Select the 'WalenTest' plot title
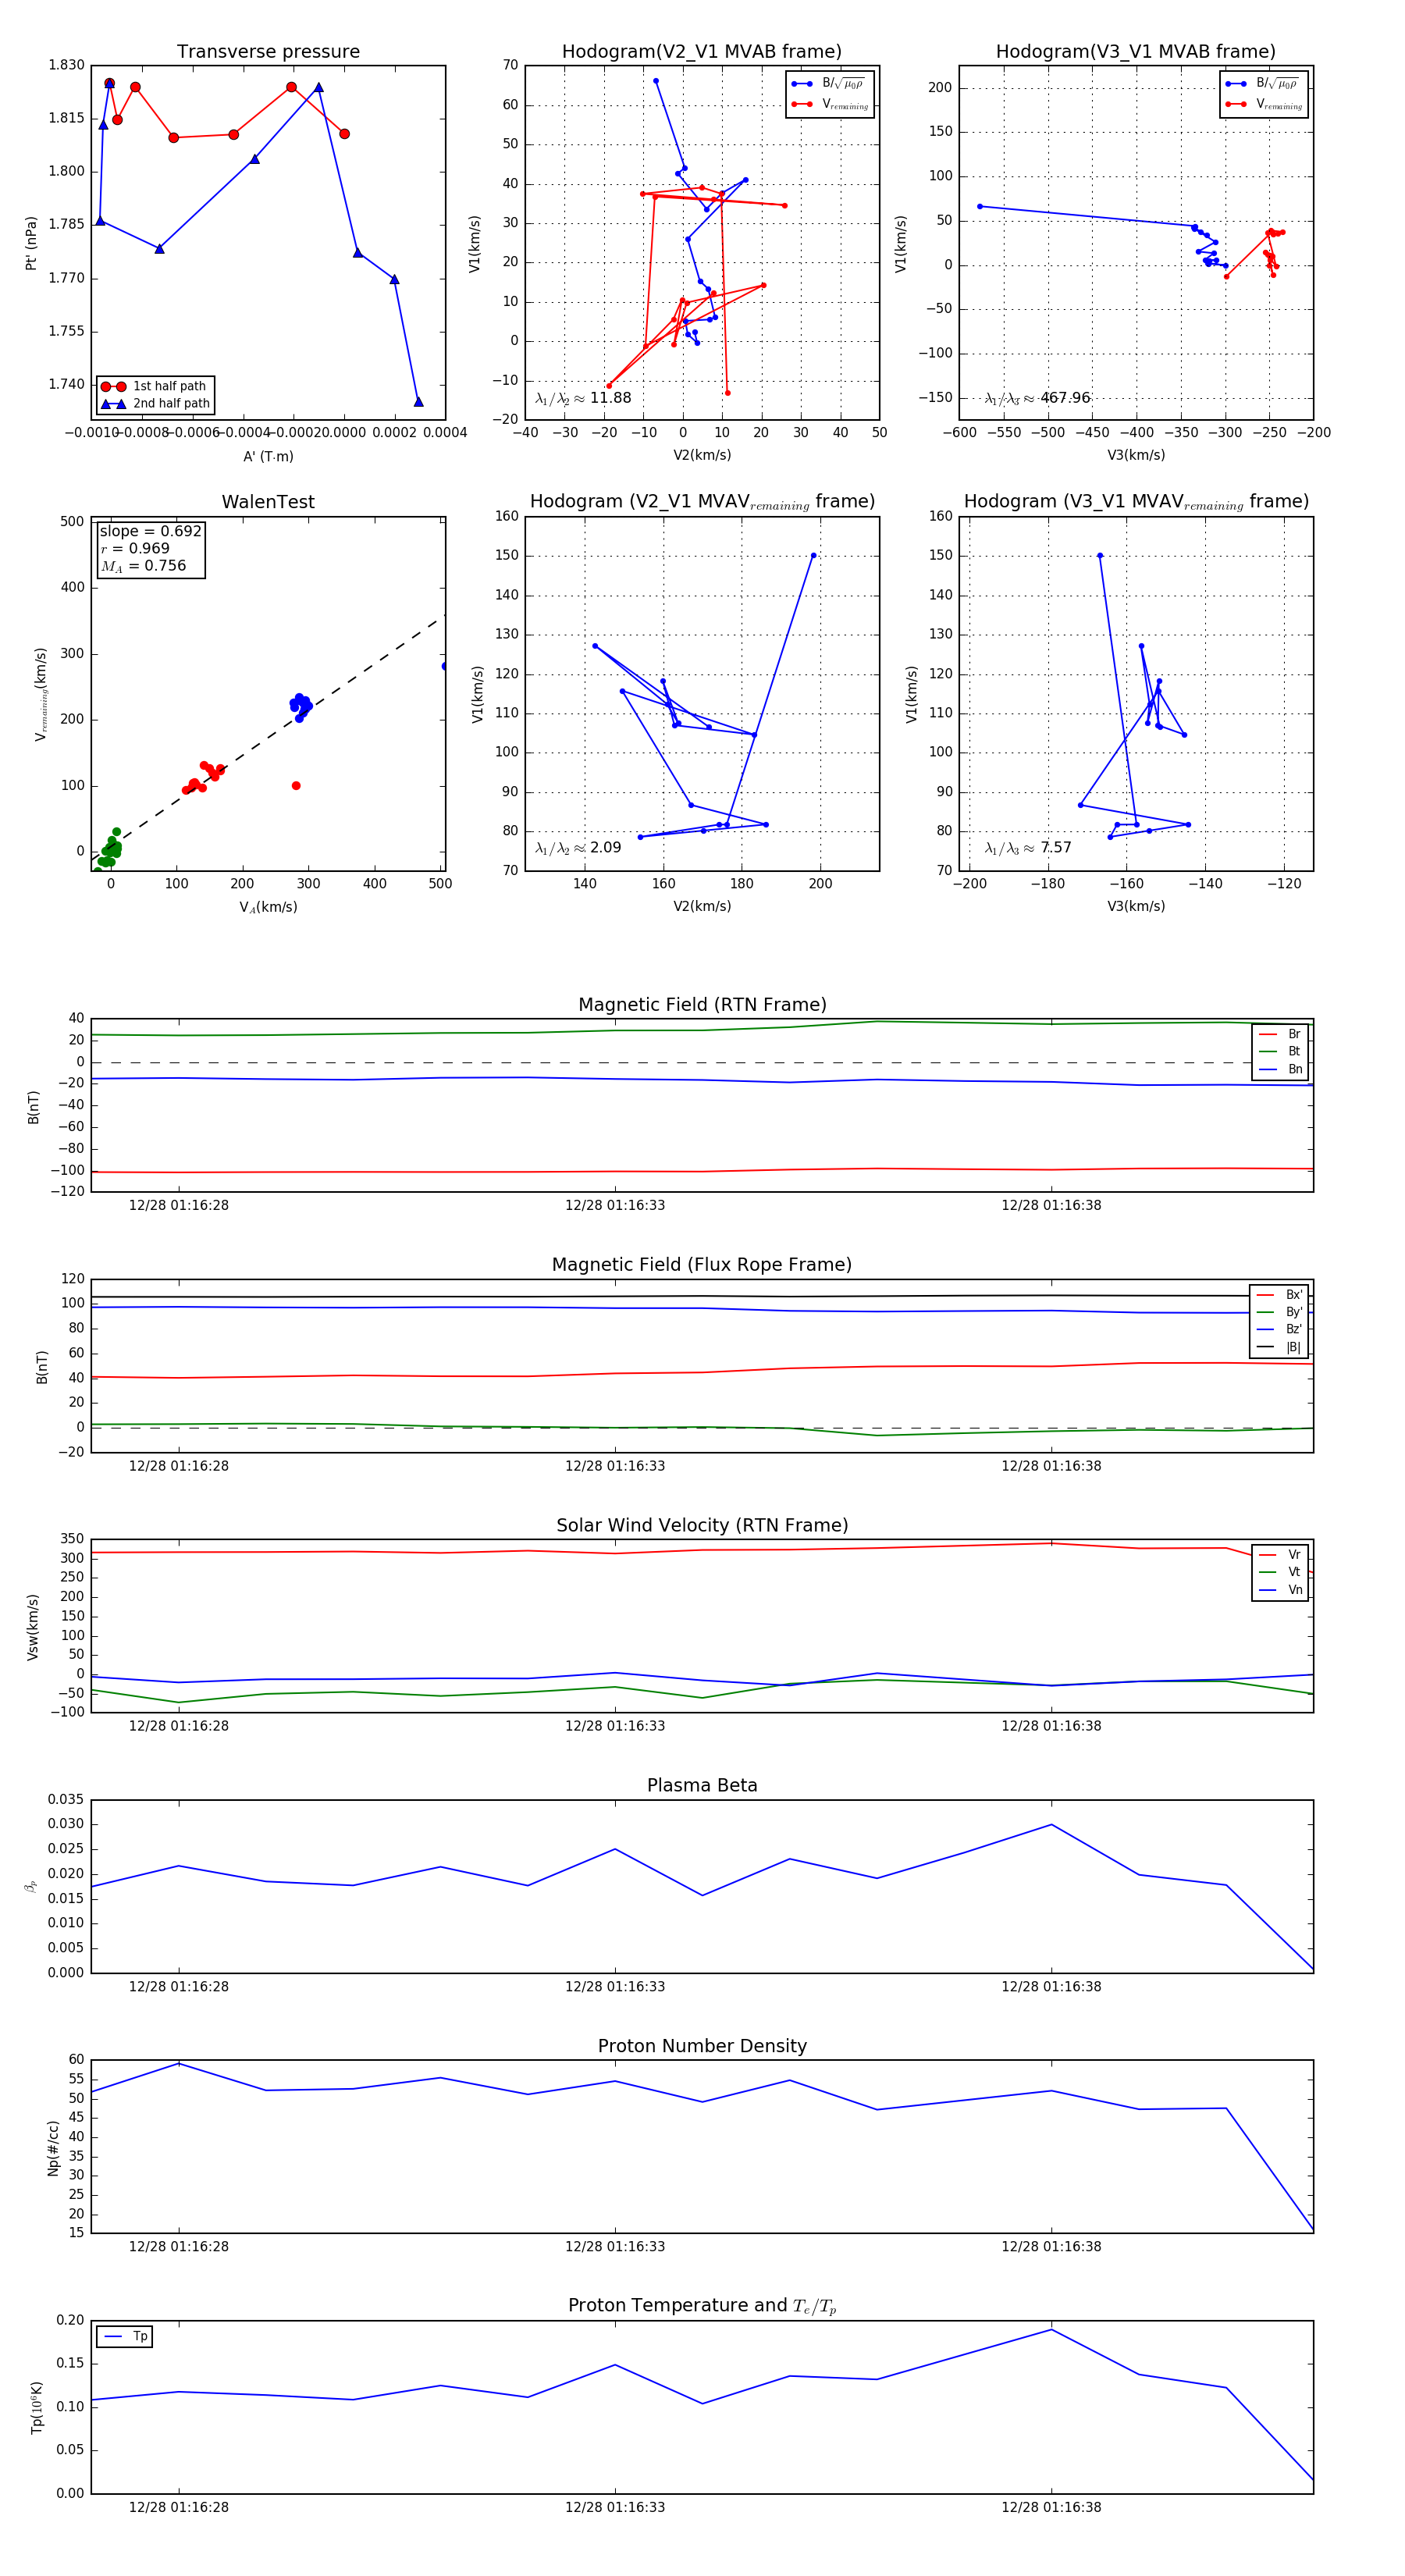The width and height of the screenshot is (1405, 2576). pos(268,502)
